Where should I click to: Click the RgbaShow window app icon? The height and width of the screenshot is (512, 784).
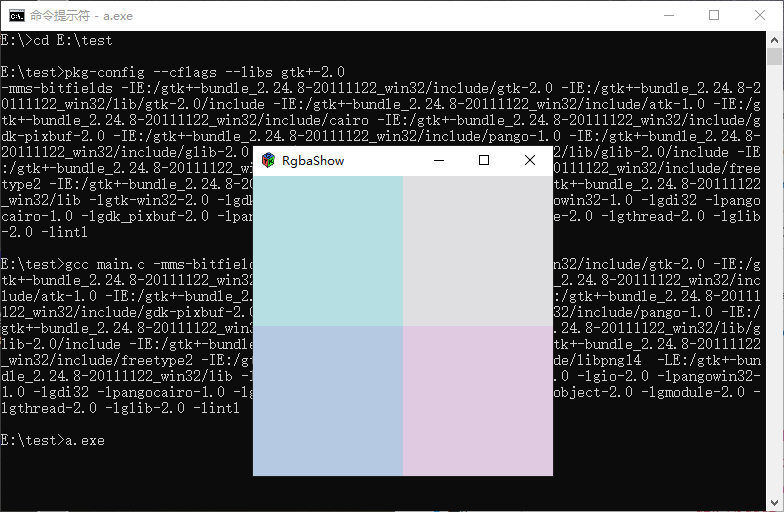pos(268,160)
